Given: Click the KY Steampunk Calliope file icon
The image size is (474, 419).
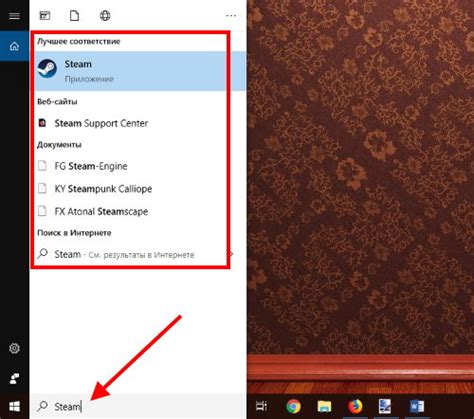Looking at the screenshot, I should pos(42,188).
